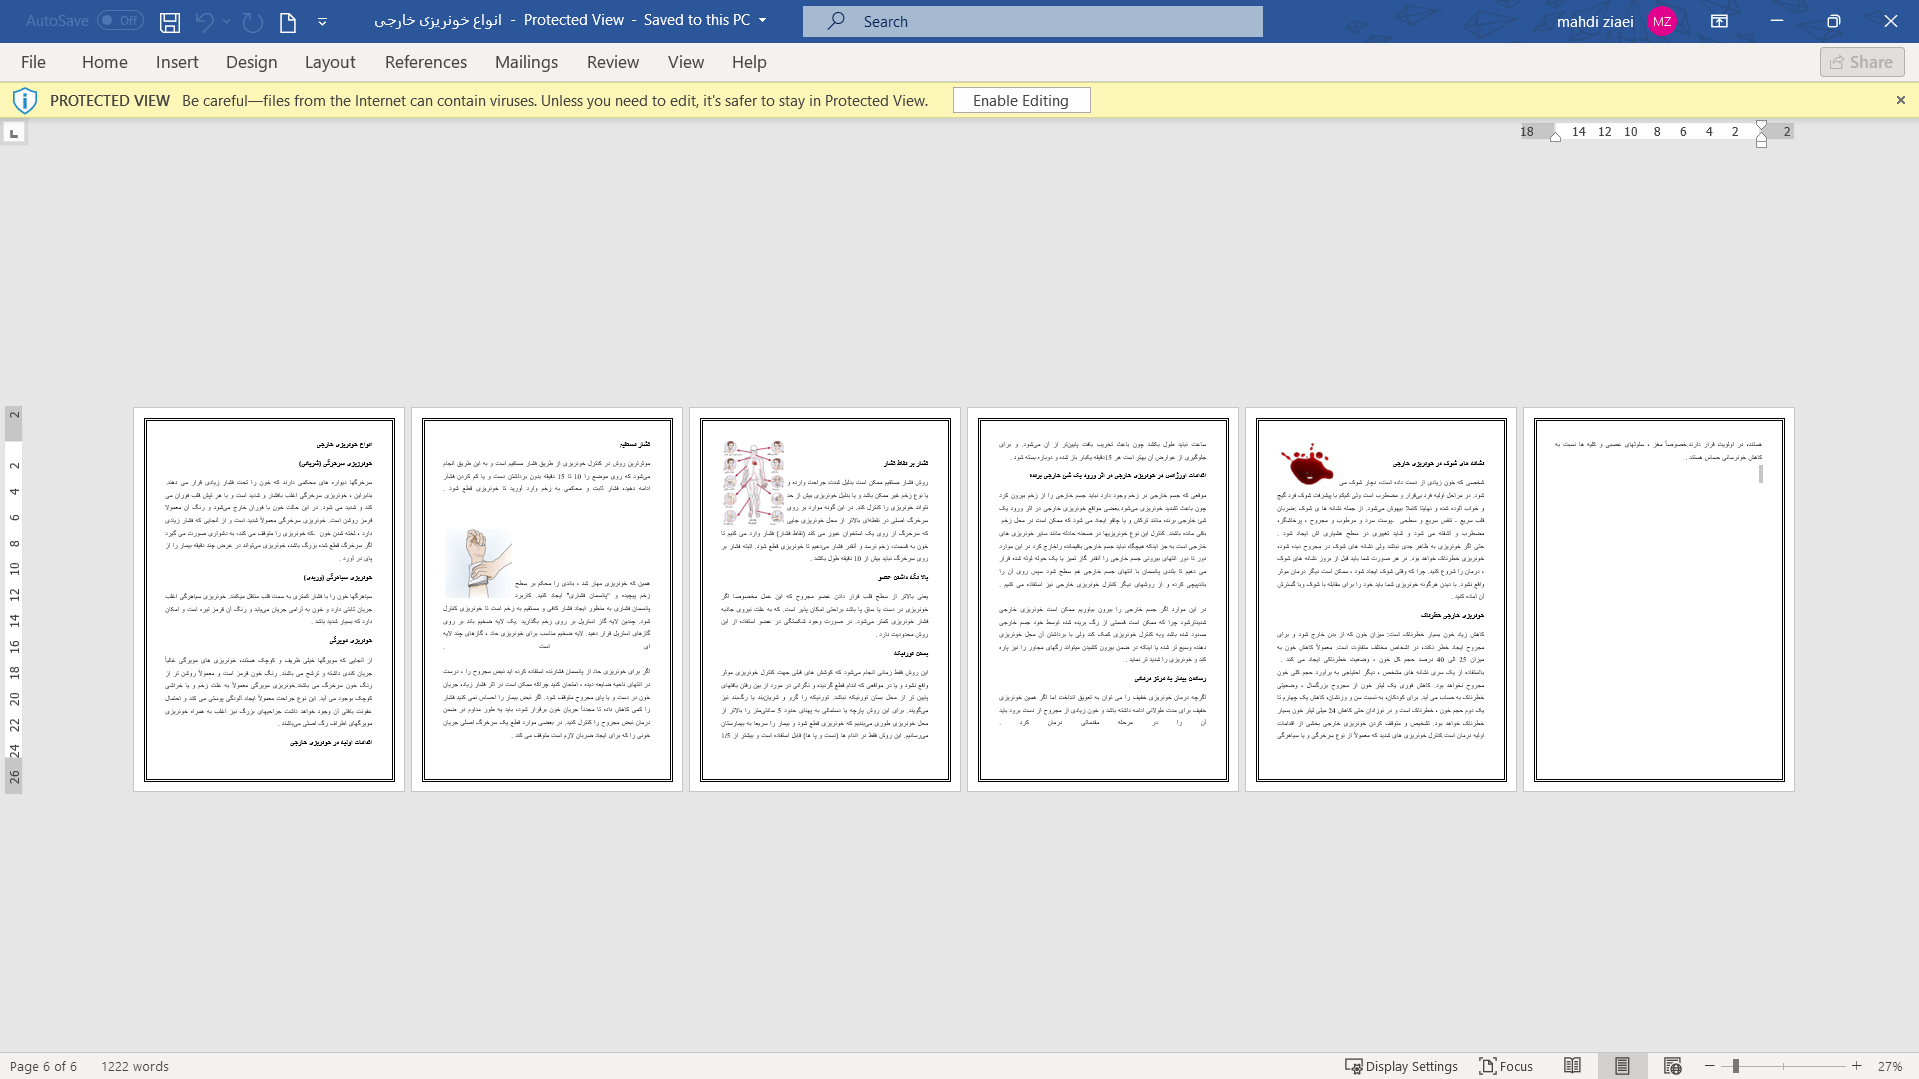This screenshot has width=1919, height=1079.
Task: Select page 1 thumbnail
Action: tap(269, 599)
